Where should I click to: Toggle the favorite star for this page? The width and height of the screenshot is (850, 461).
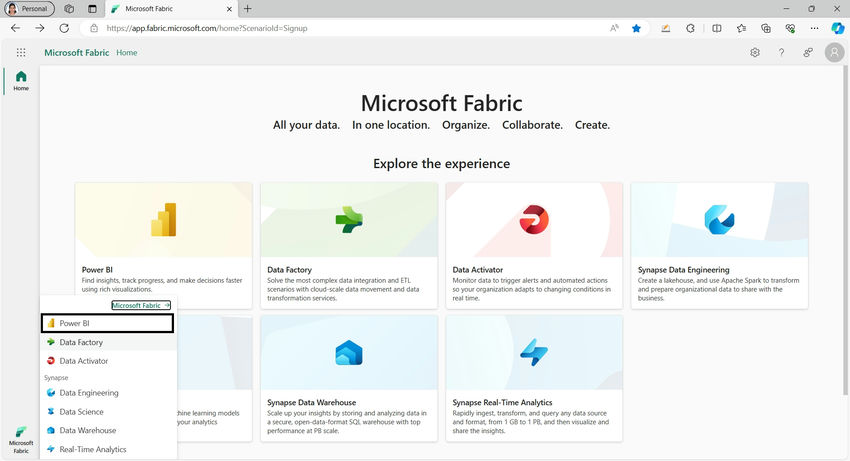[x=636, y=28]
